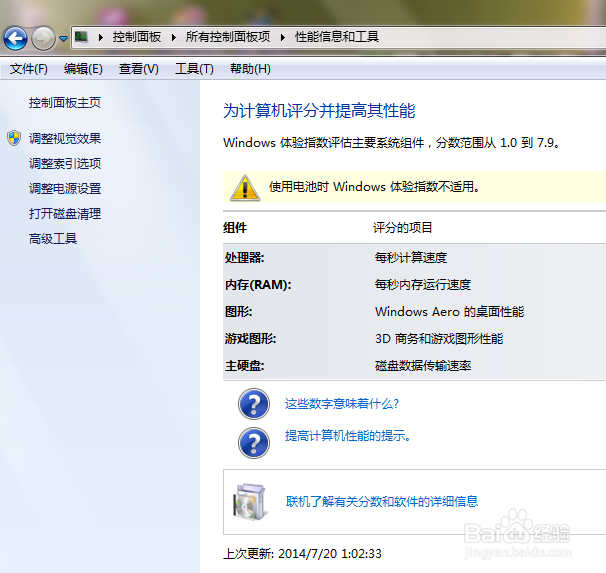Open the 编辑(E) menu

click(83, 69)
